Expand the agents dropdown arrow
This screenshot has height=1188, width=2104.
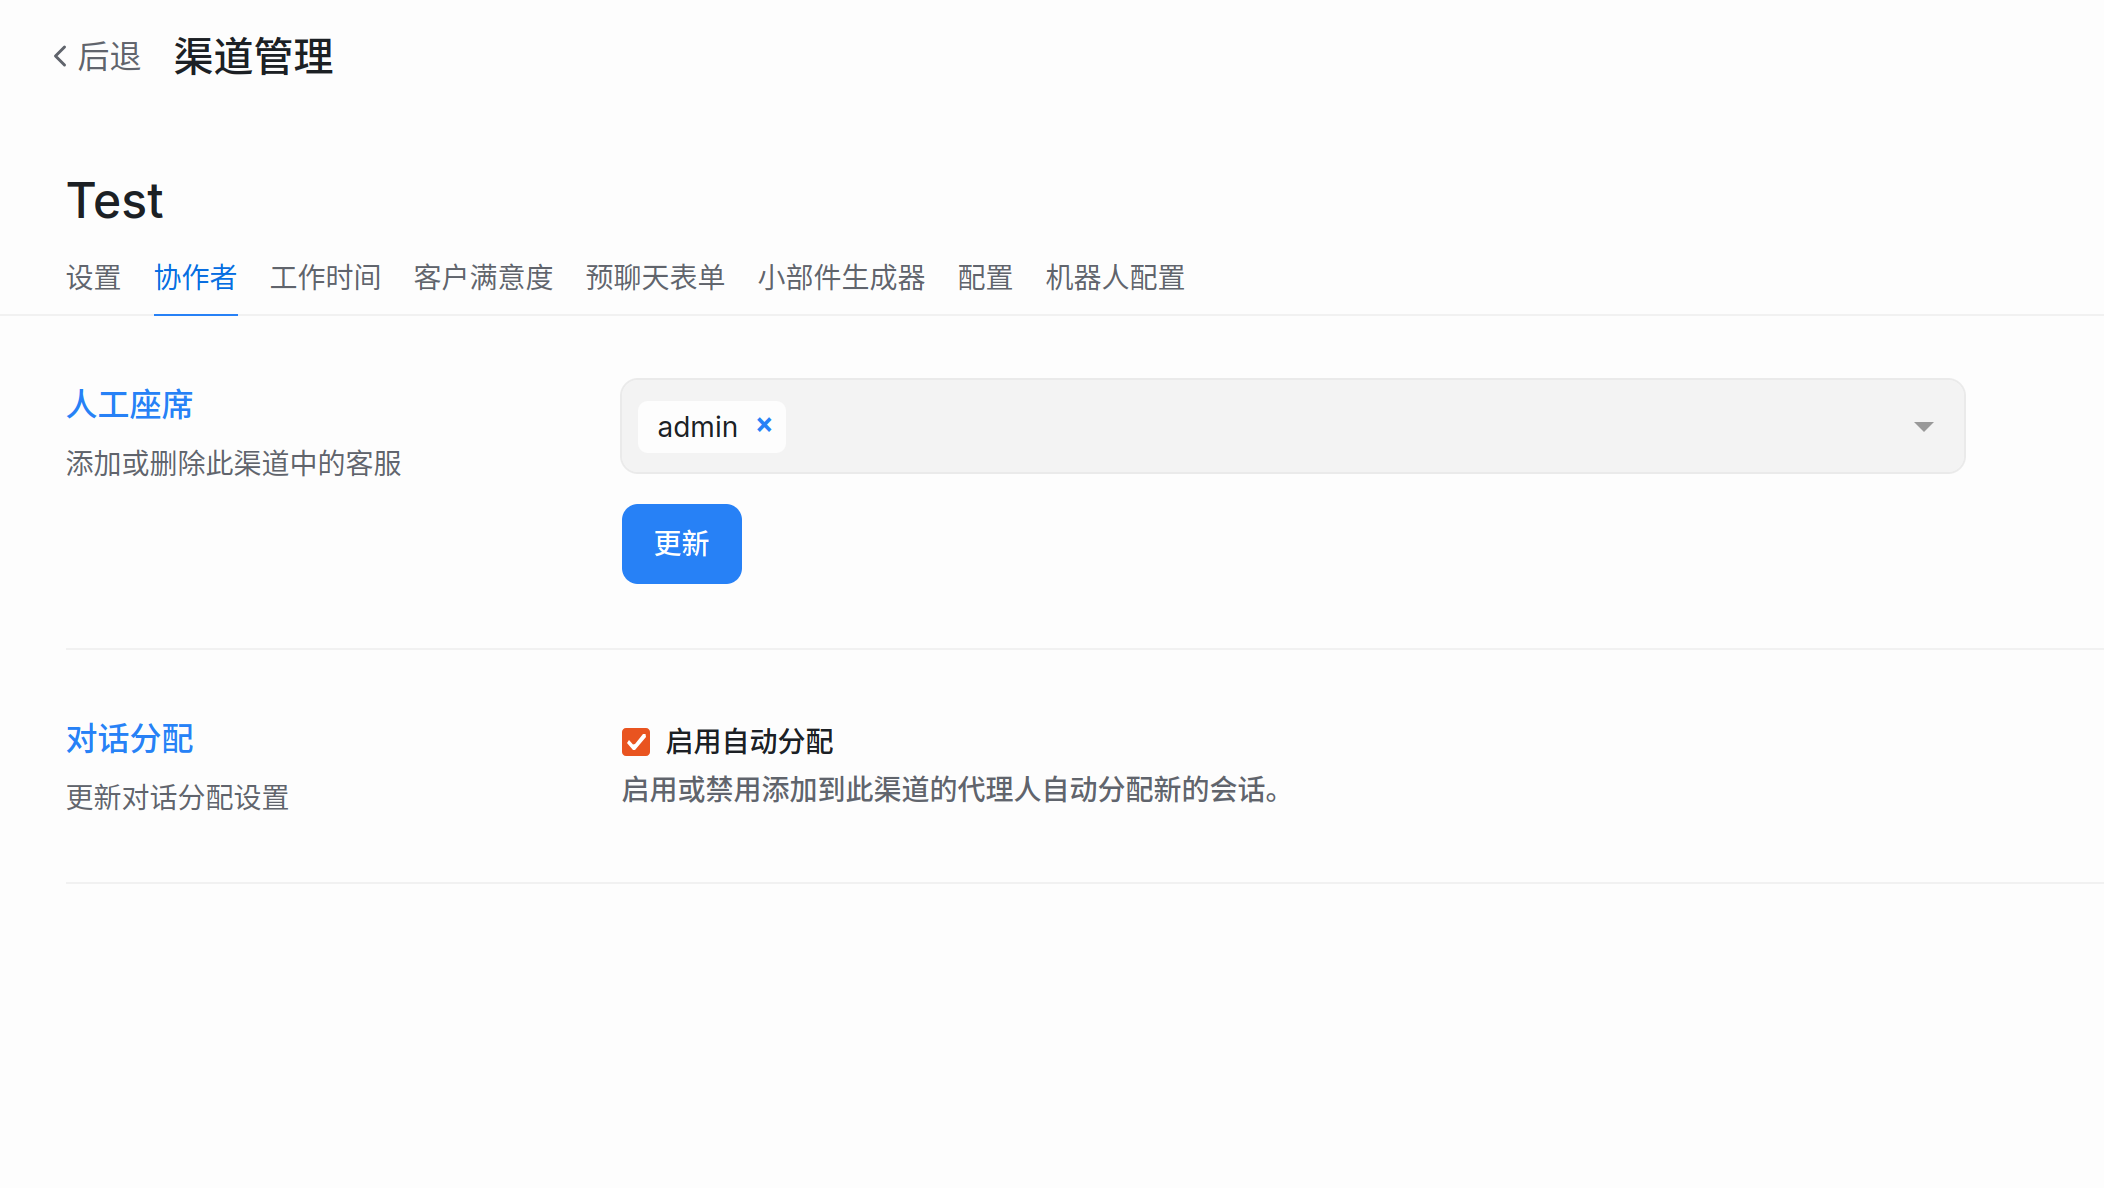(1923, 427)
